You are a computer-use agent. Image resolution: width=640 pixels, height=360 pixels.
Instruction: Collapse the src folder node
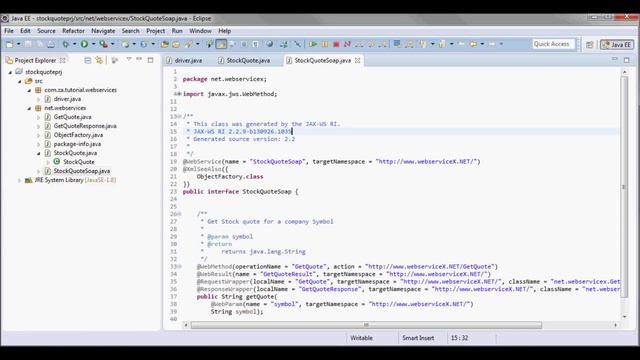pyautogui.click(x=19, y=81)
